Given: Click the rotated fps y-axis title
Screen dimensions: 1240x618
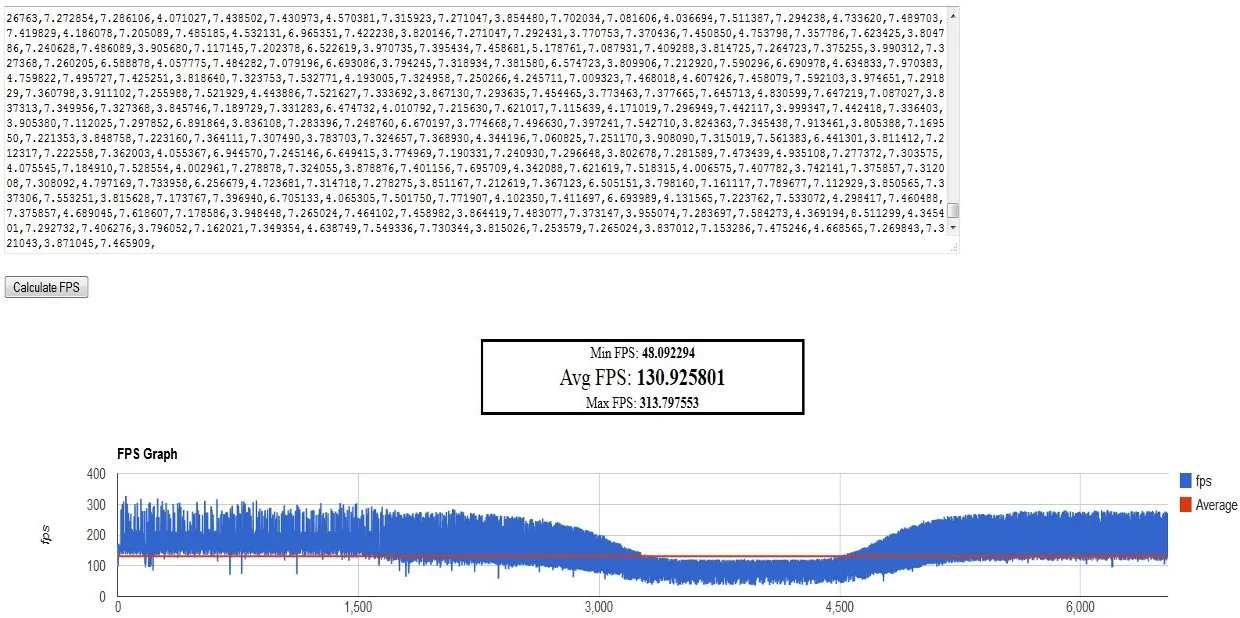Looking at the screenshot, I should tap(46, 535).
